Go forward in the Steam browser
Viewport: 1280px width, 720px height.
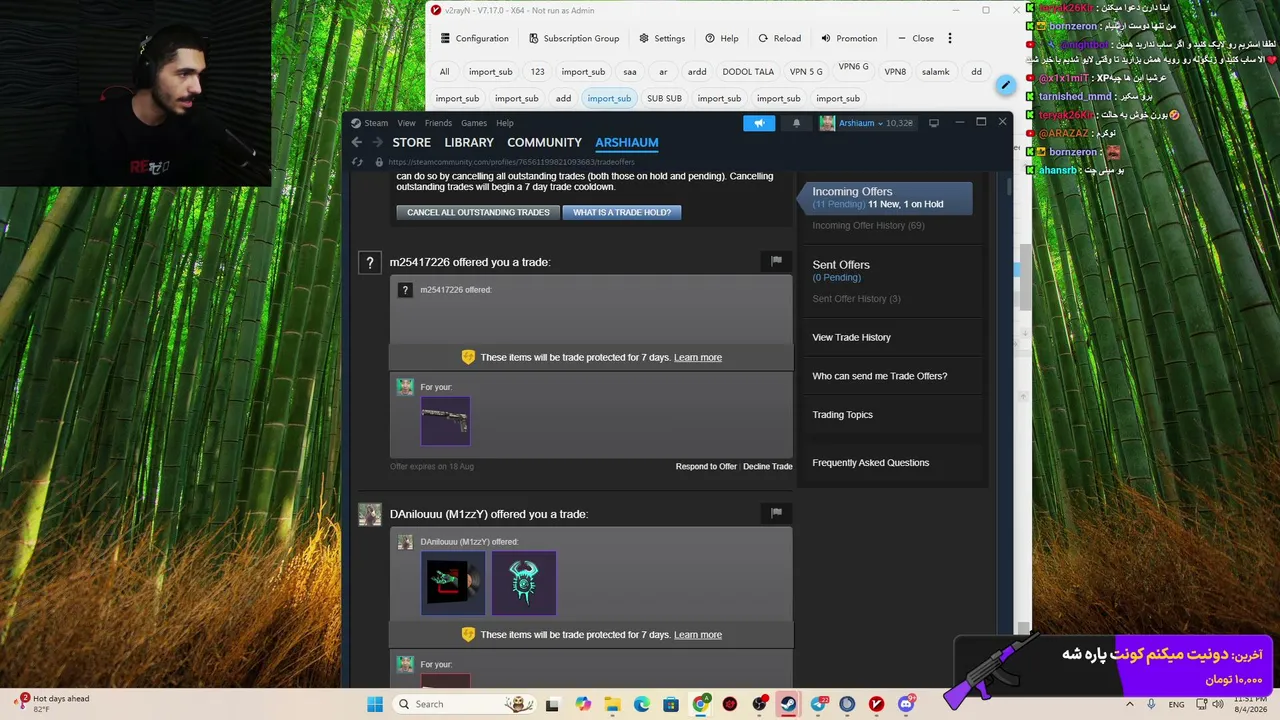point(377,142)
